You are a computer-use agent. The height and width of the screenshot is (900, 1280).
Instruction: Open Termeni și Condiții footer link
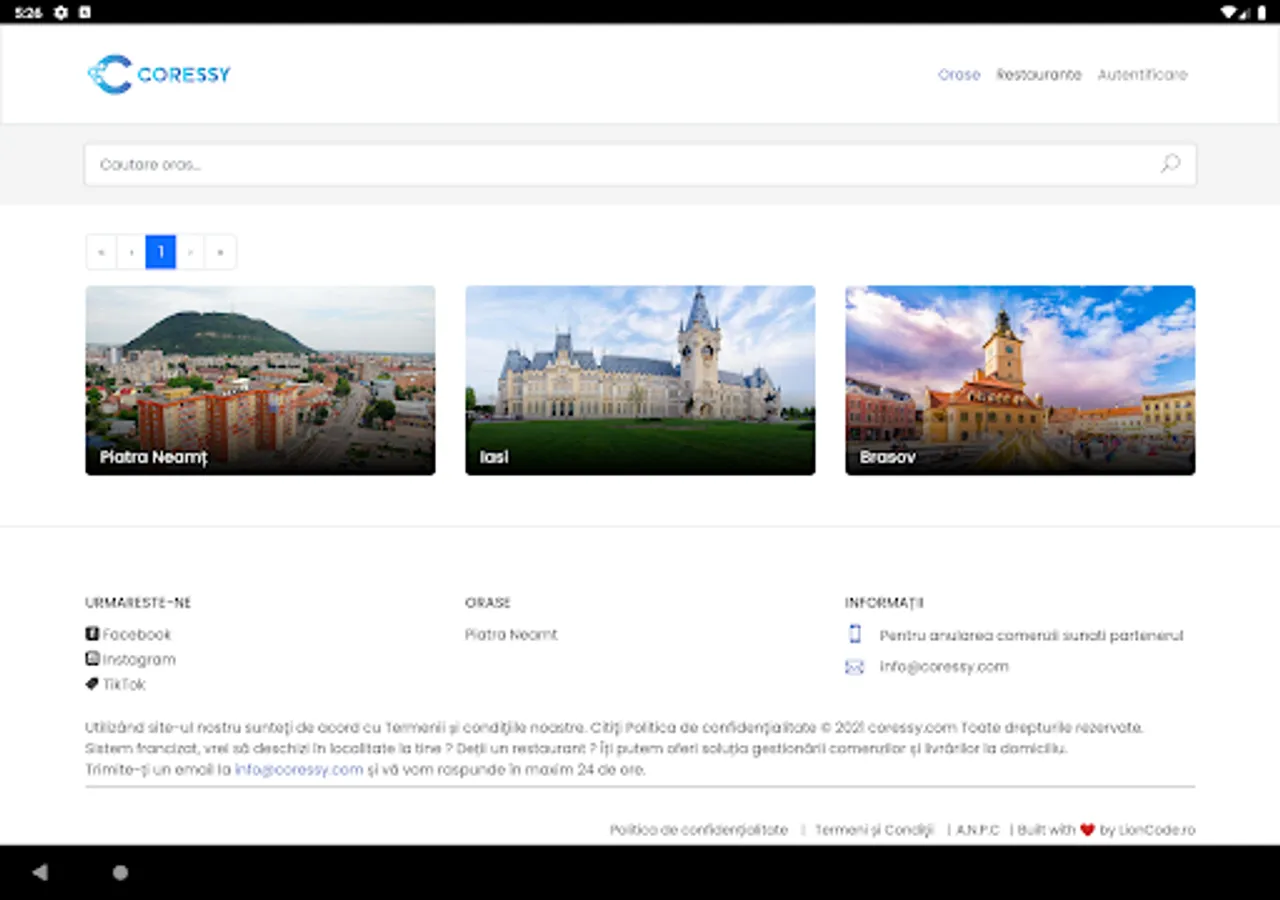[x=874, y=830]
